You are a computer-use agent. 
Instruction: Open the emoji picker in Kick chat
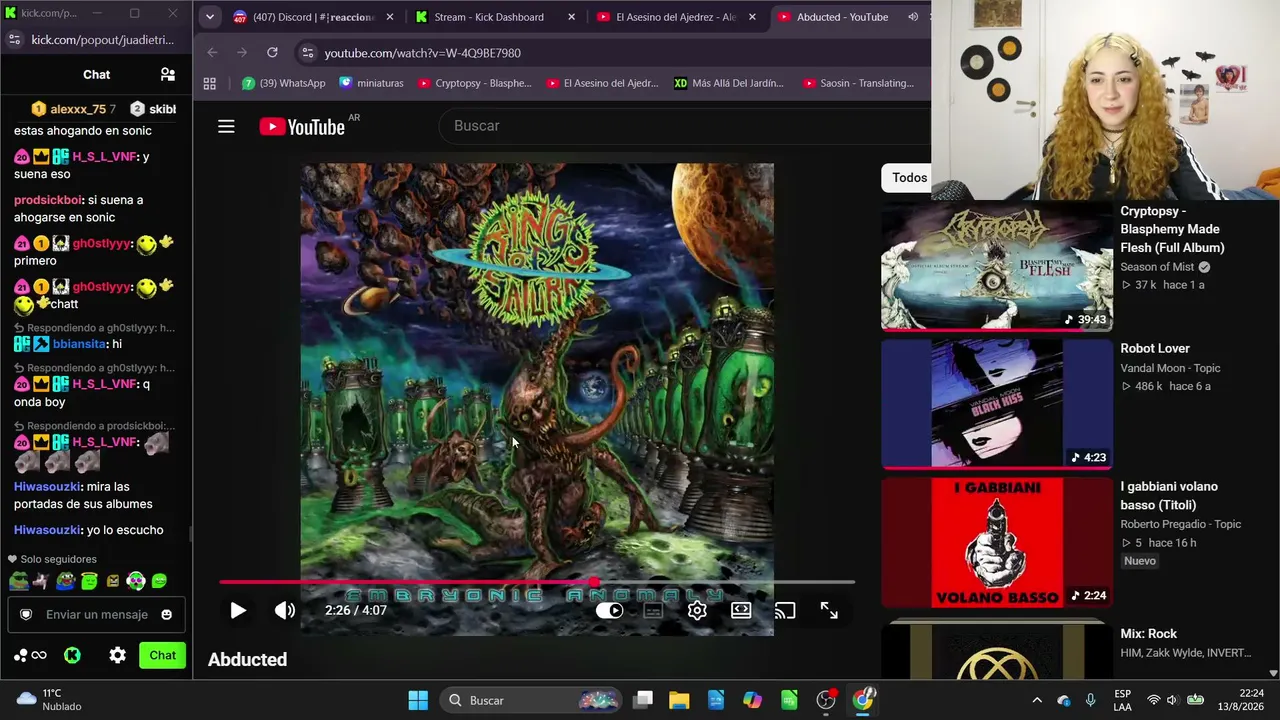coord(167,615)
